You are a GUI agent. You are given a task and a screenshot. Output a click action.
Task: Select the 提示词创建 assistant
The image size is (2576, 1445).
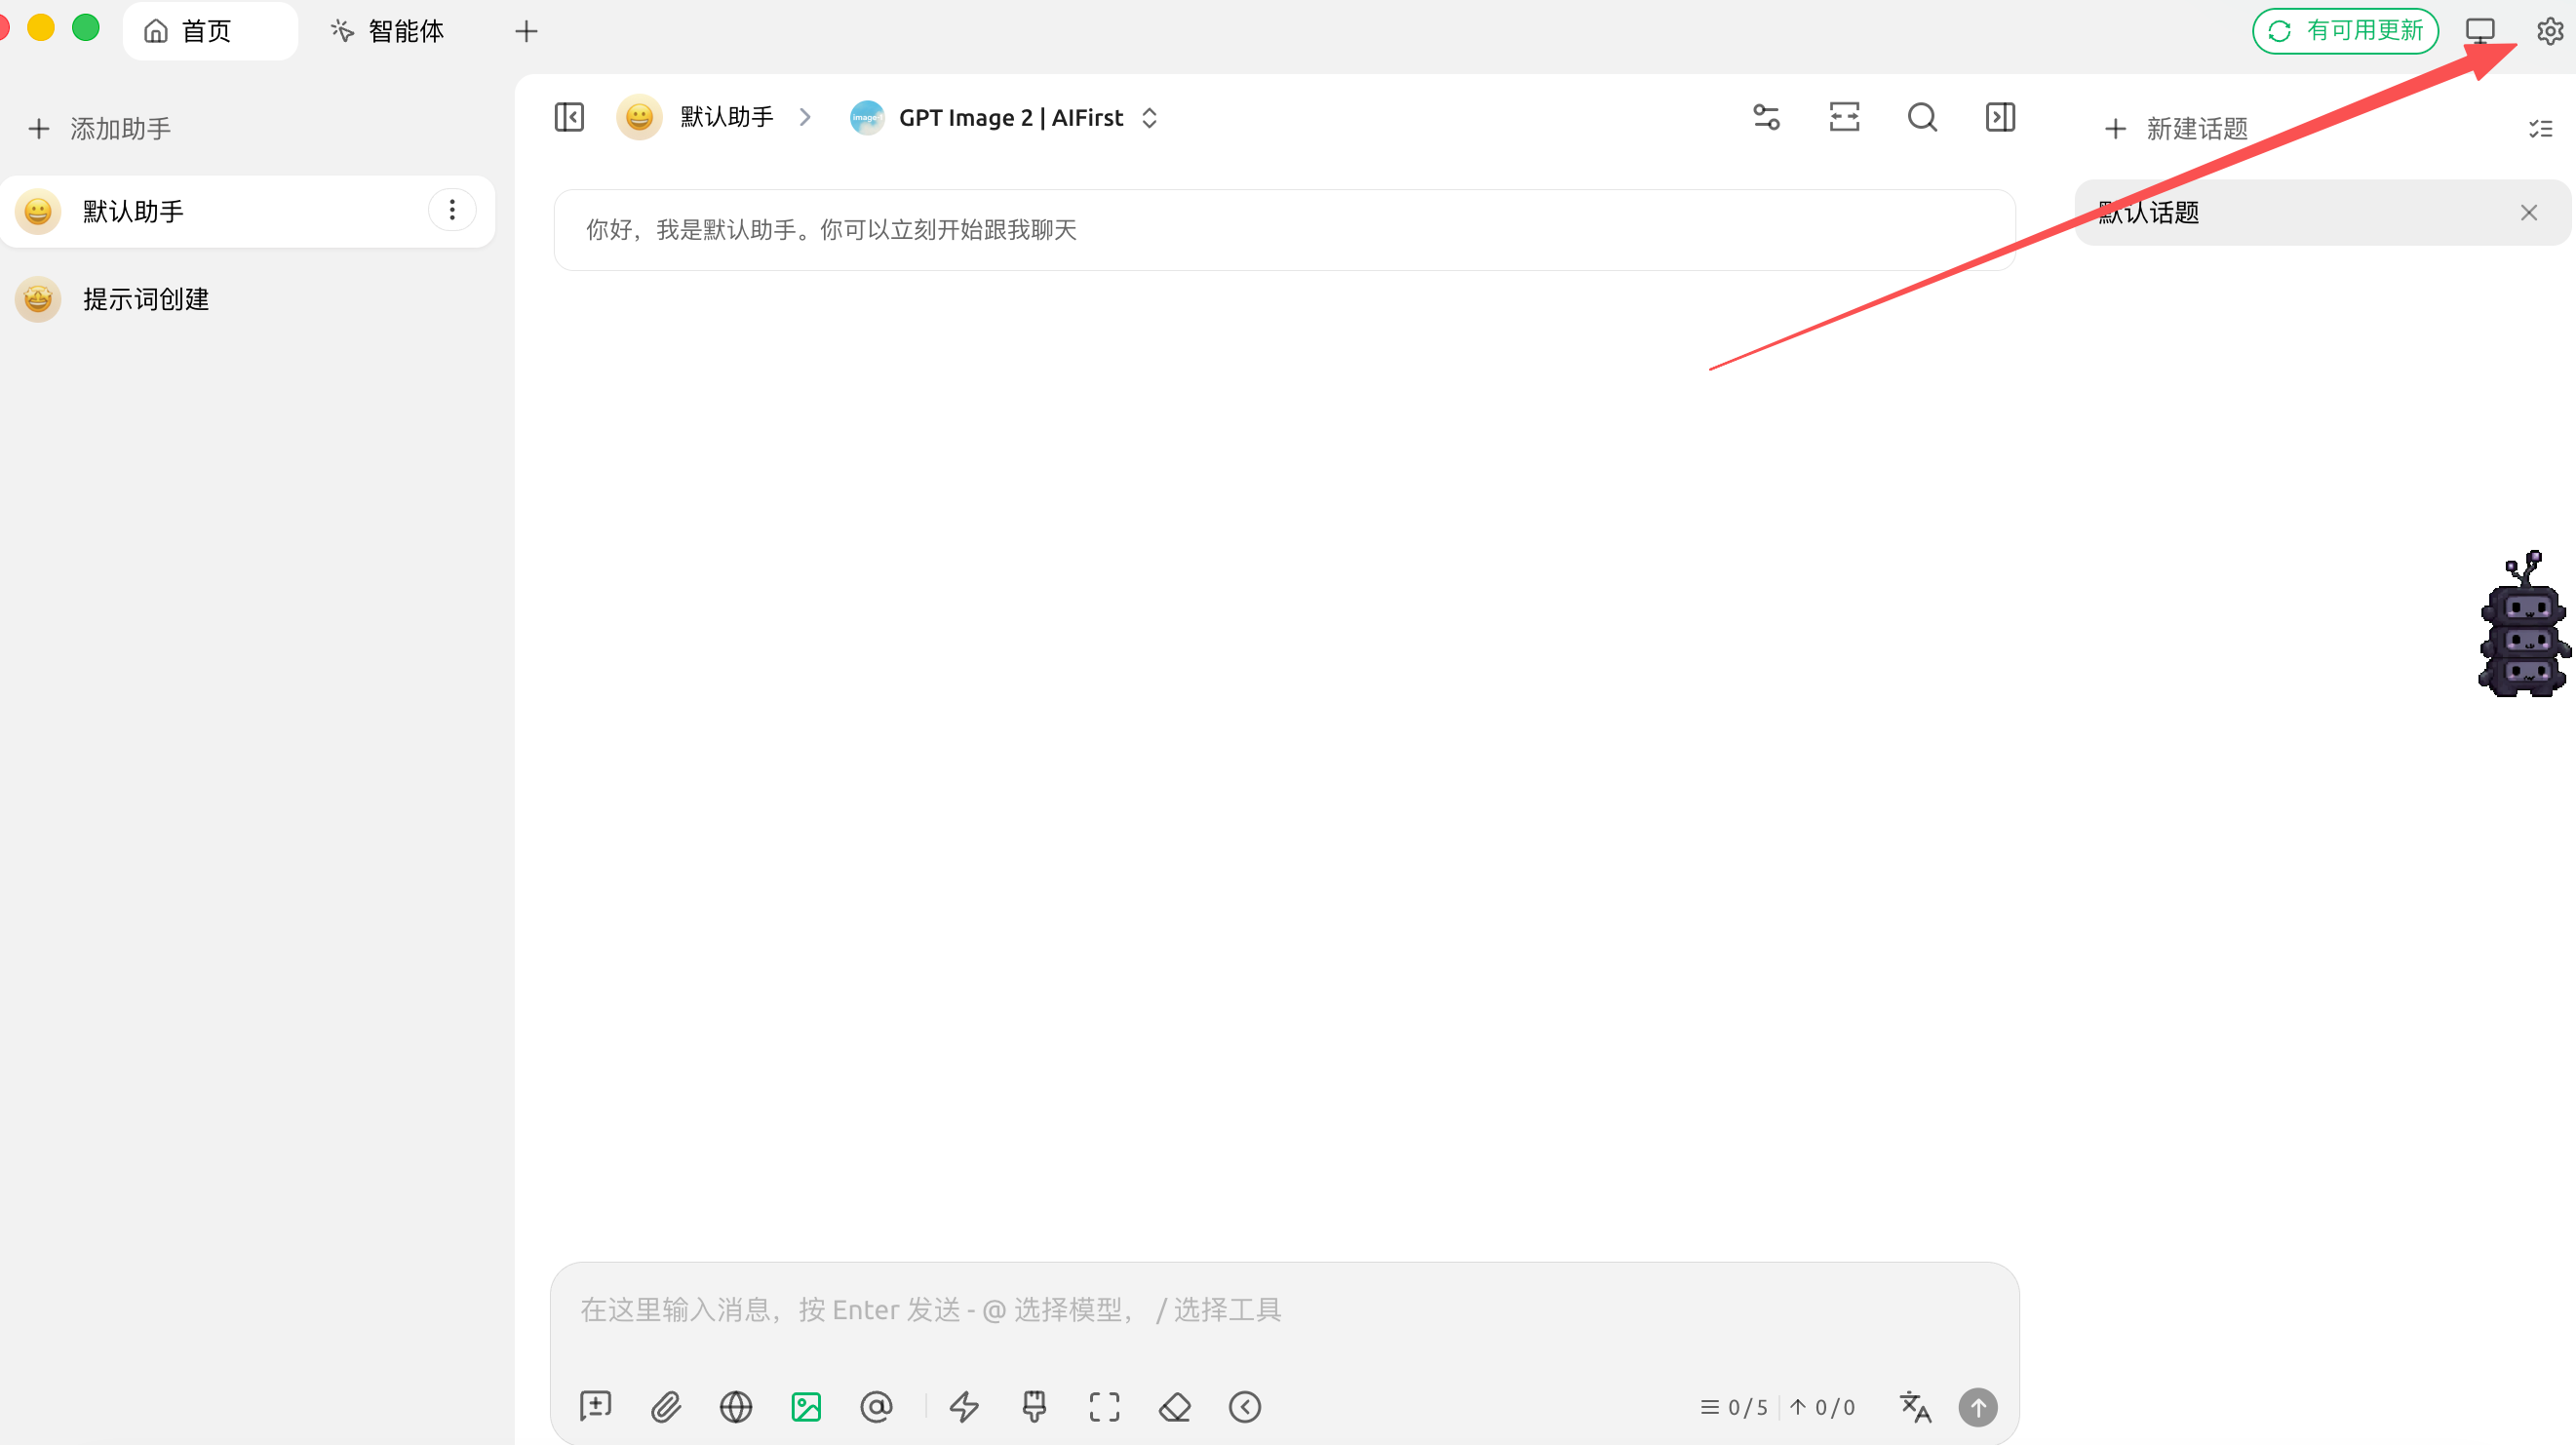(x=247, y=299)
